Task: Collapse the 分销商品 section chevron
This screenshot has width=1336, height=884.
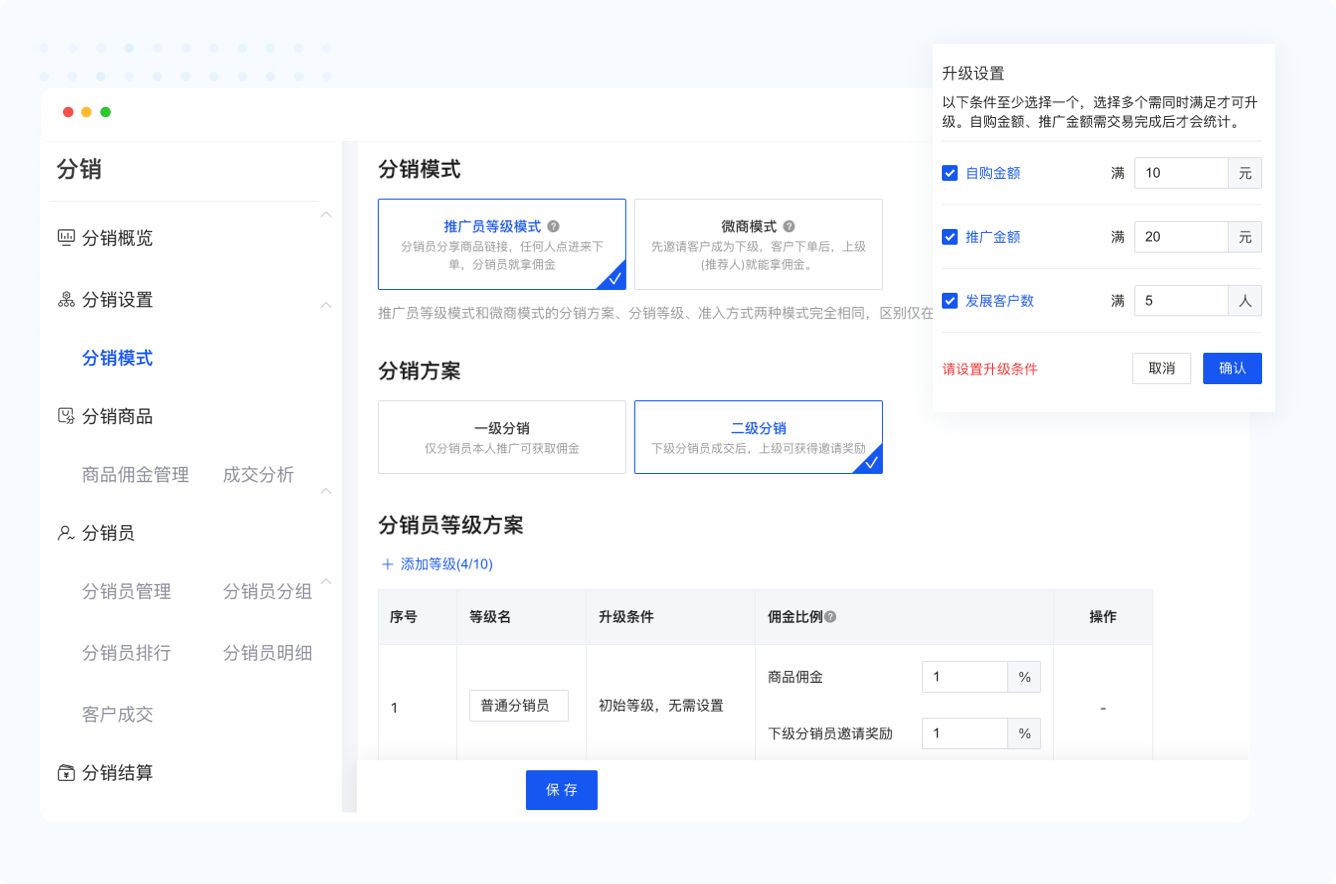Action: (x=326, y=491)
